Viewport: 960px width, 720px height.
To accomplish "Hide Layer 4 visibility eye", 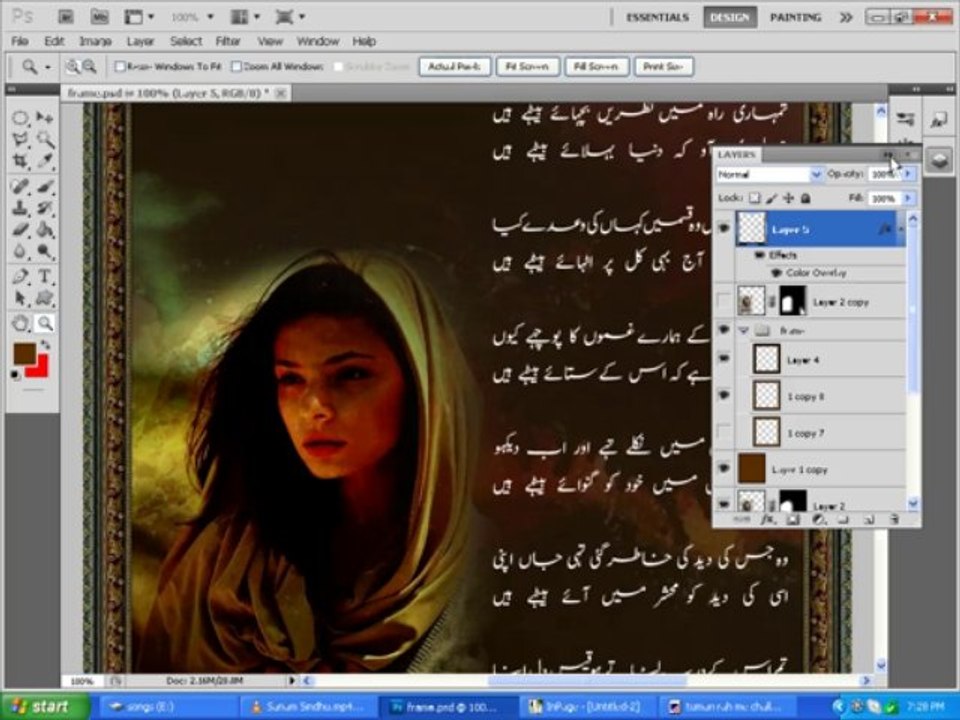I will [724, 359].
